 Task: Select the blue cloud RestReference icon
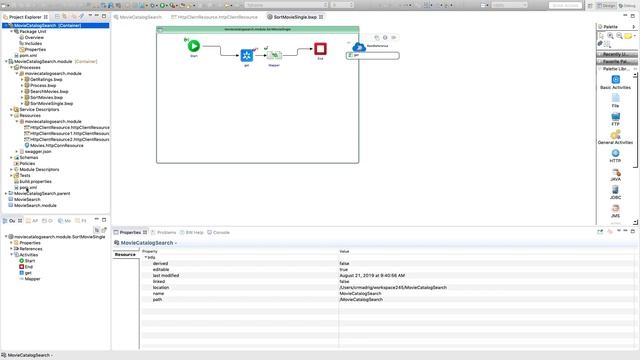[359, 47]
